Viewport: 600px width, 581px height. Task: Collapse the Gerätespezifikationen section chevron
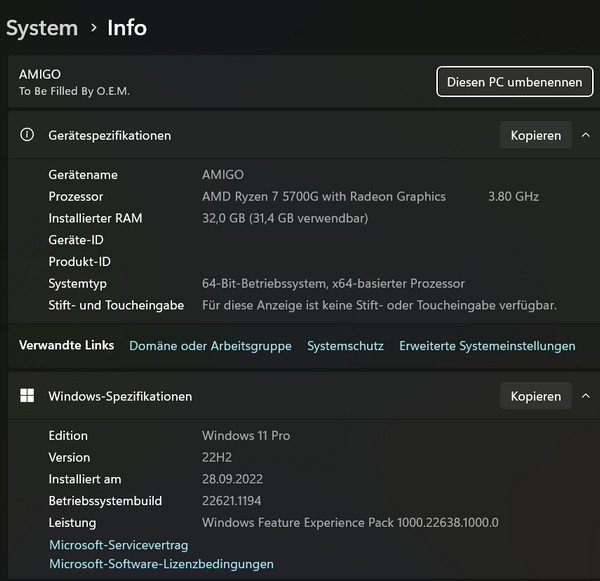coord(585,135)
